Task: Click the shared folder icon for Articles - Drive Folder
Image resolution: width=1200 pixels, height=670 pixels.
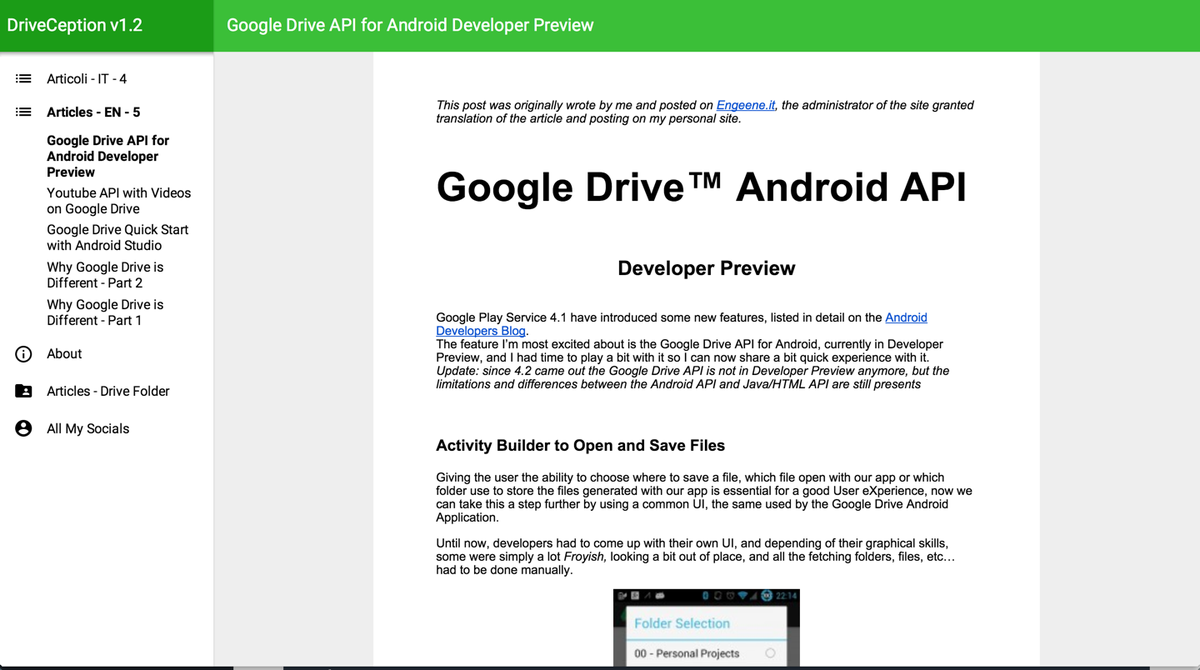Action: (x=23, y=391)
